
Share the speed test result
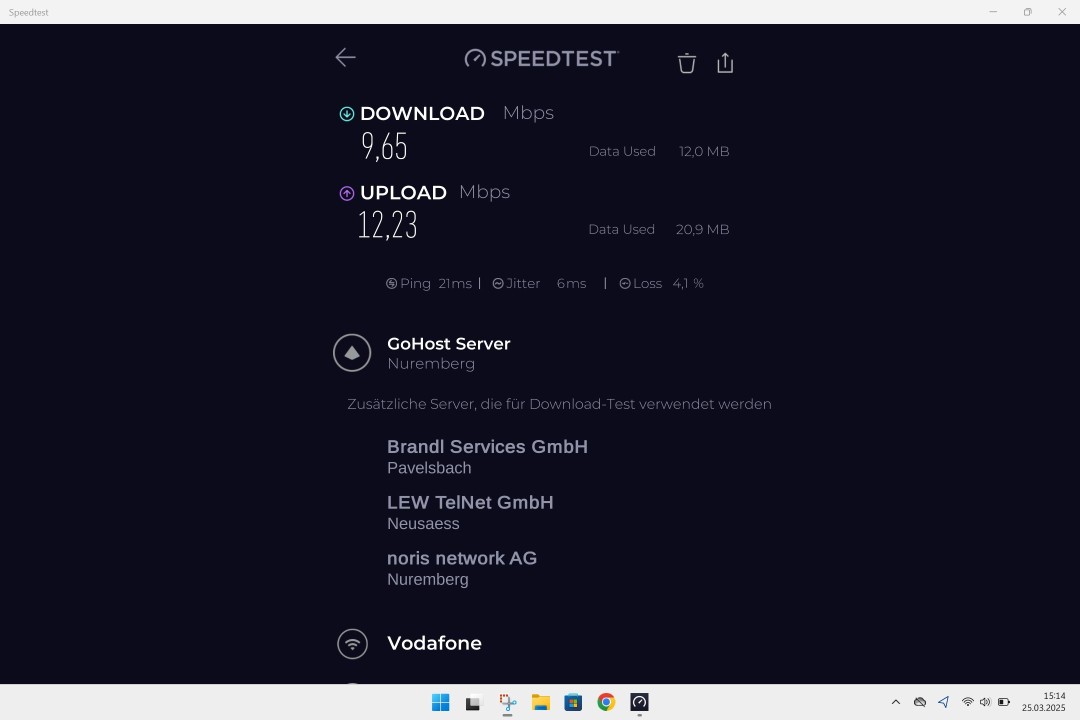(x=725, y=63)
